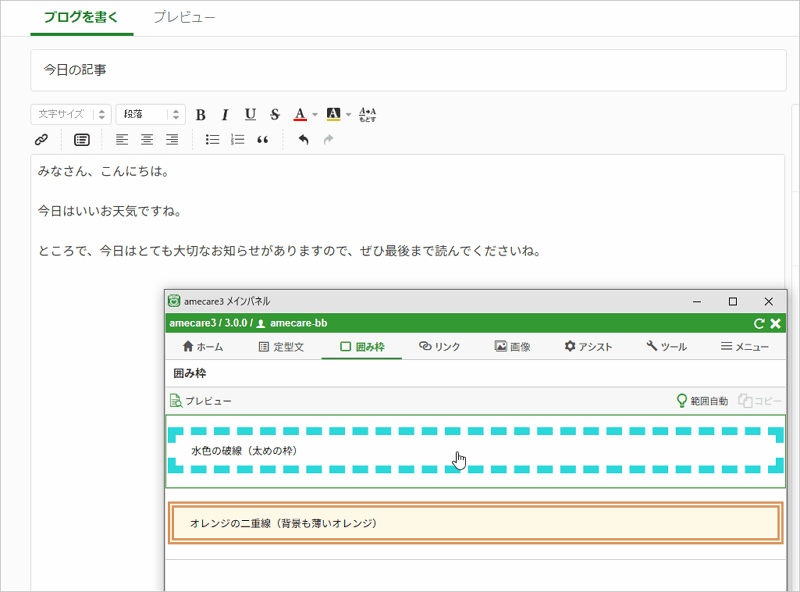800x592 pixels.
Task: Undo the last edit
Action: click(x=304, y=140)
